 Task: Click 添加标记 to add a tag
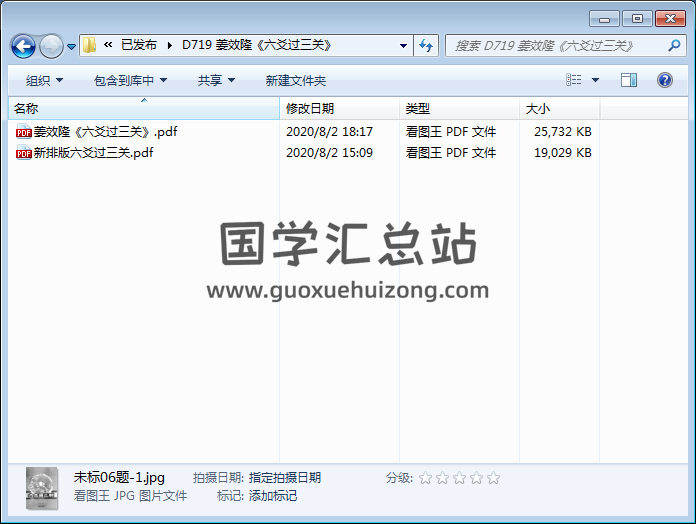[x=273, y=496]
